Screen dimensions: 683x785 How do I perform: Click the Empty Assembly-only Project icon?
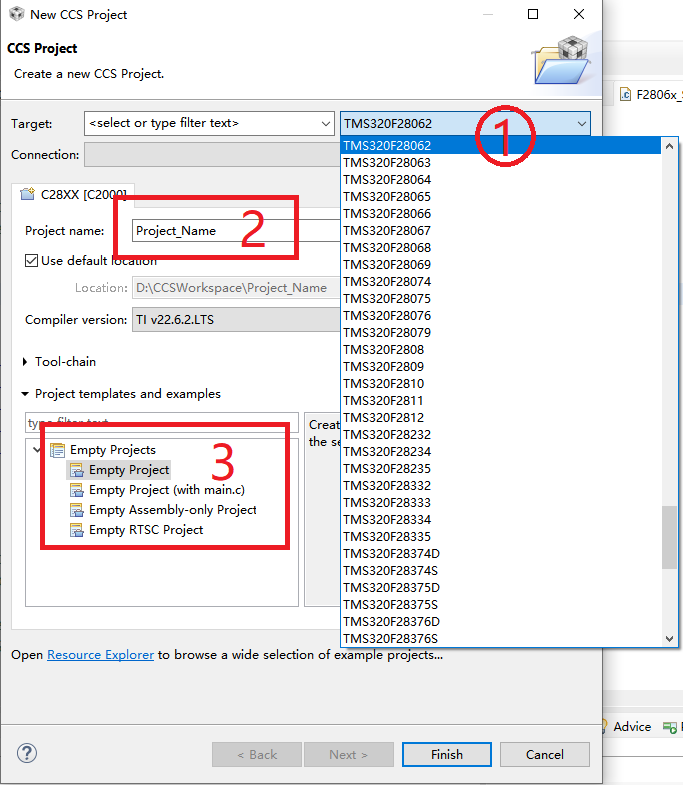click(77, 510)
